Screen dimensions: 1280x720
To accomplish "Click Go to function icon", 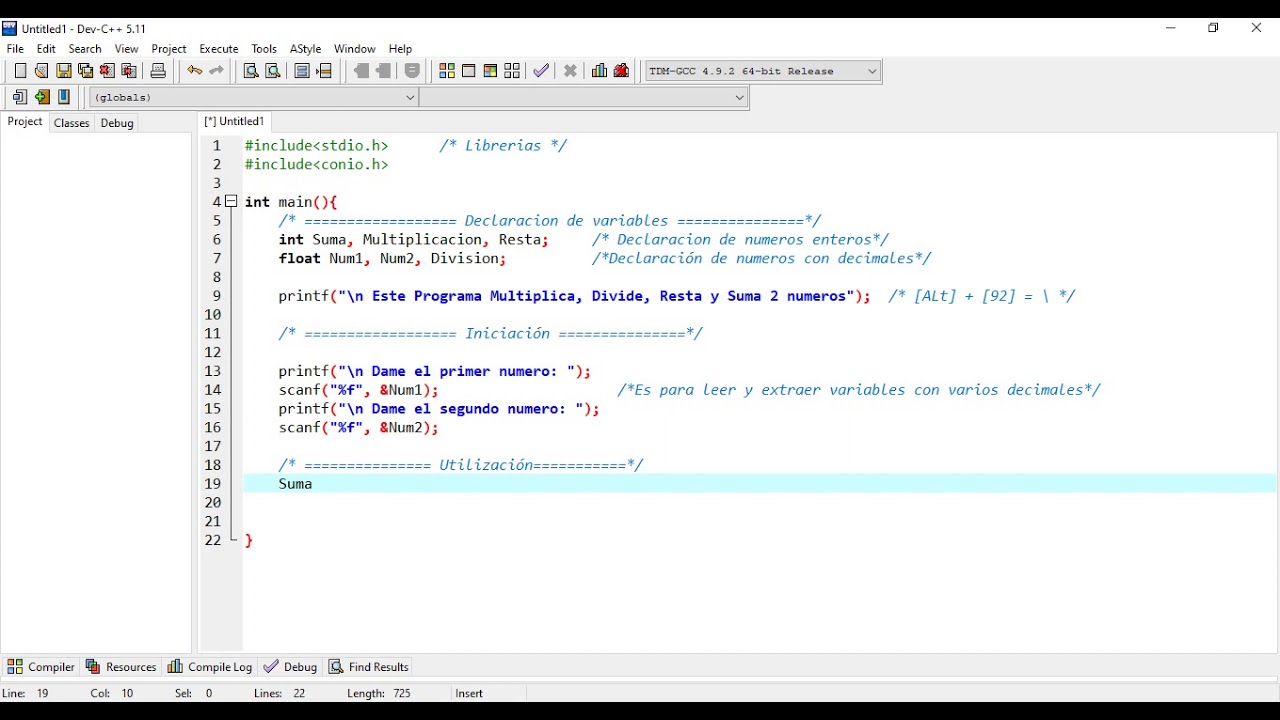I will 302,71.
